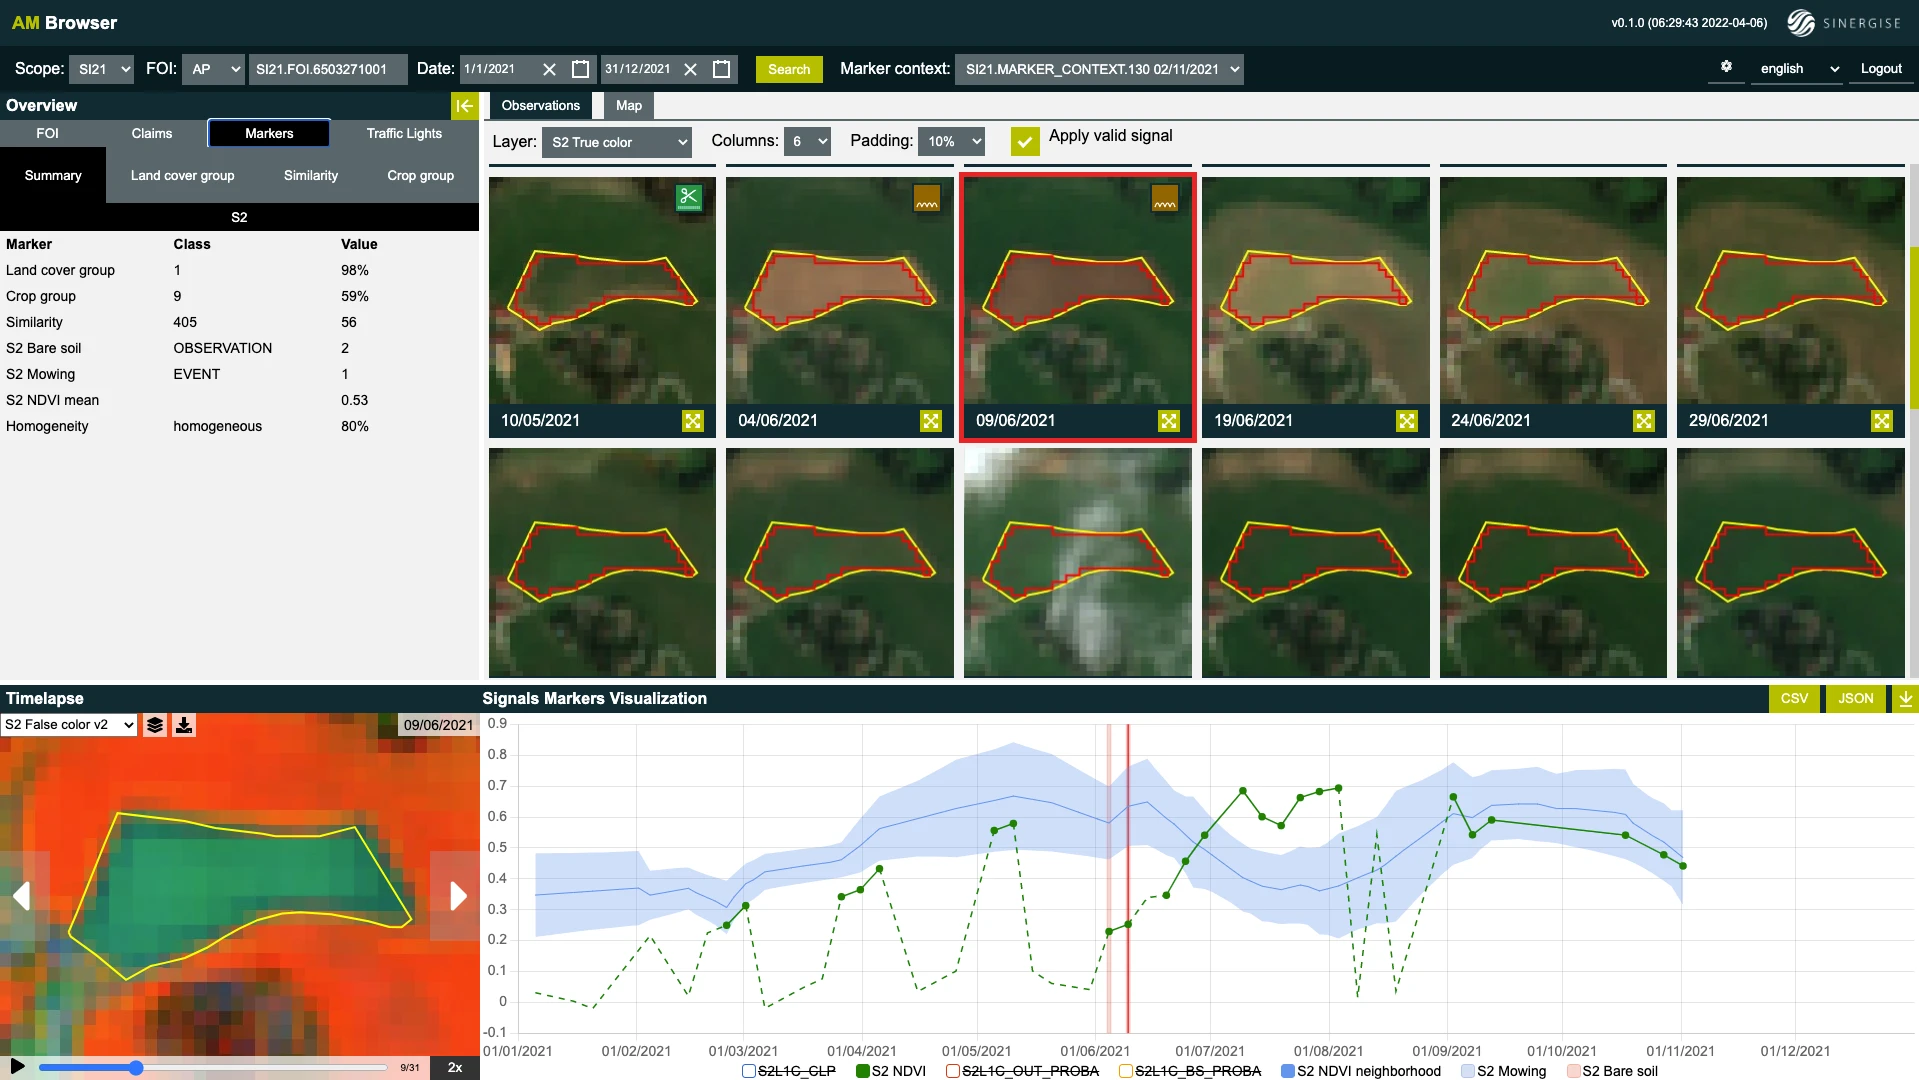Click the Search button
The image size is (1919, 1080).
pyautogui.click(x=789, y=69)
